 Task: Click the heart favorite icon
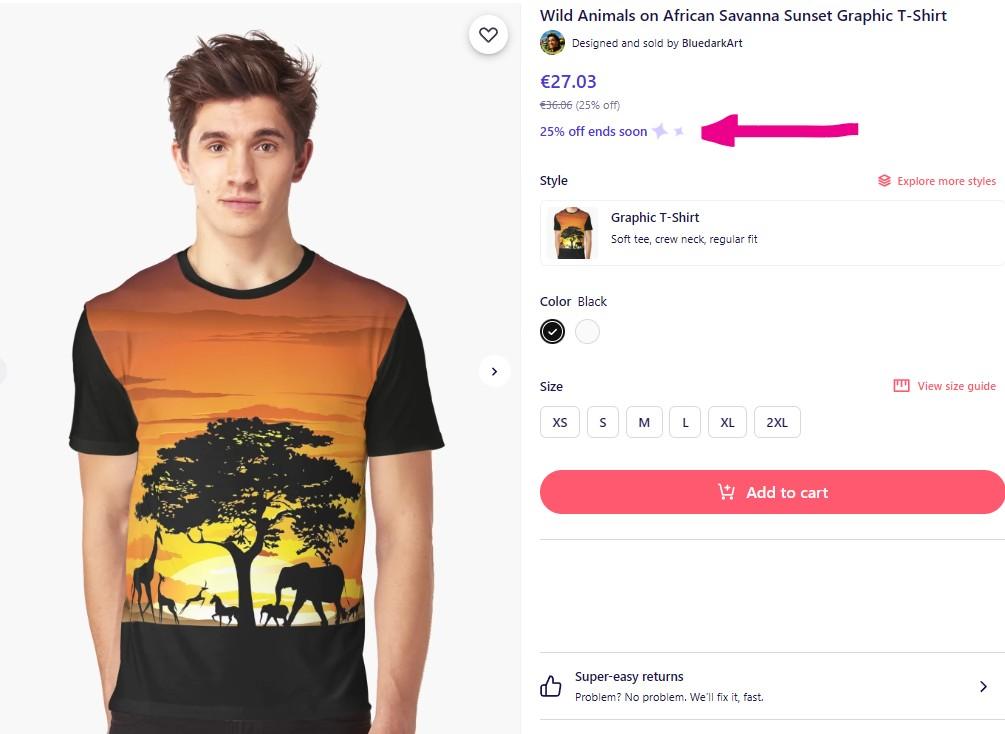(x=488, y=35)
